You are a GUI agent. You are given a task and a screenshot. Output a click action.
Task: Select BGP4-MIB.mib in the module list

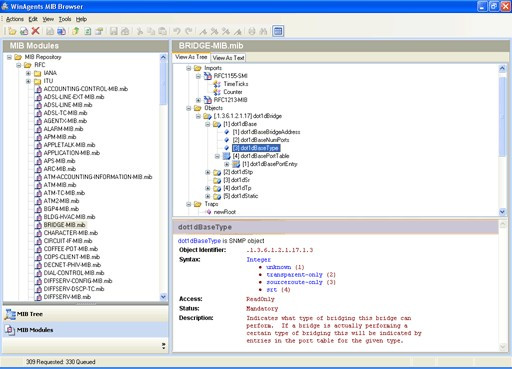click(x=61, y=209)
